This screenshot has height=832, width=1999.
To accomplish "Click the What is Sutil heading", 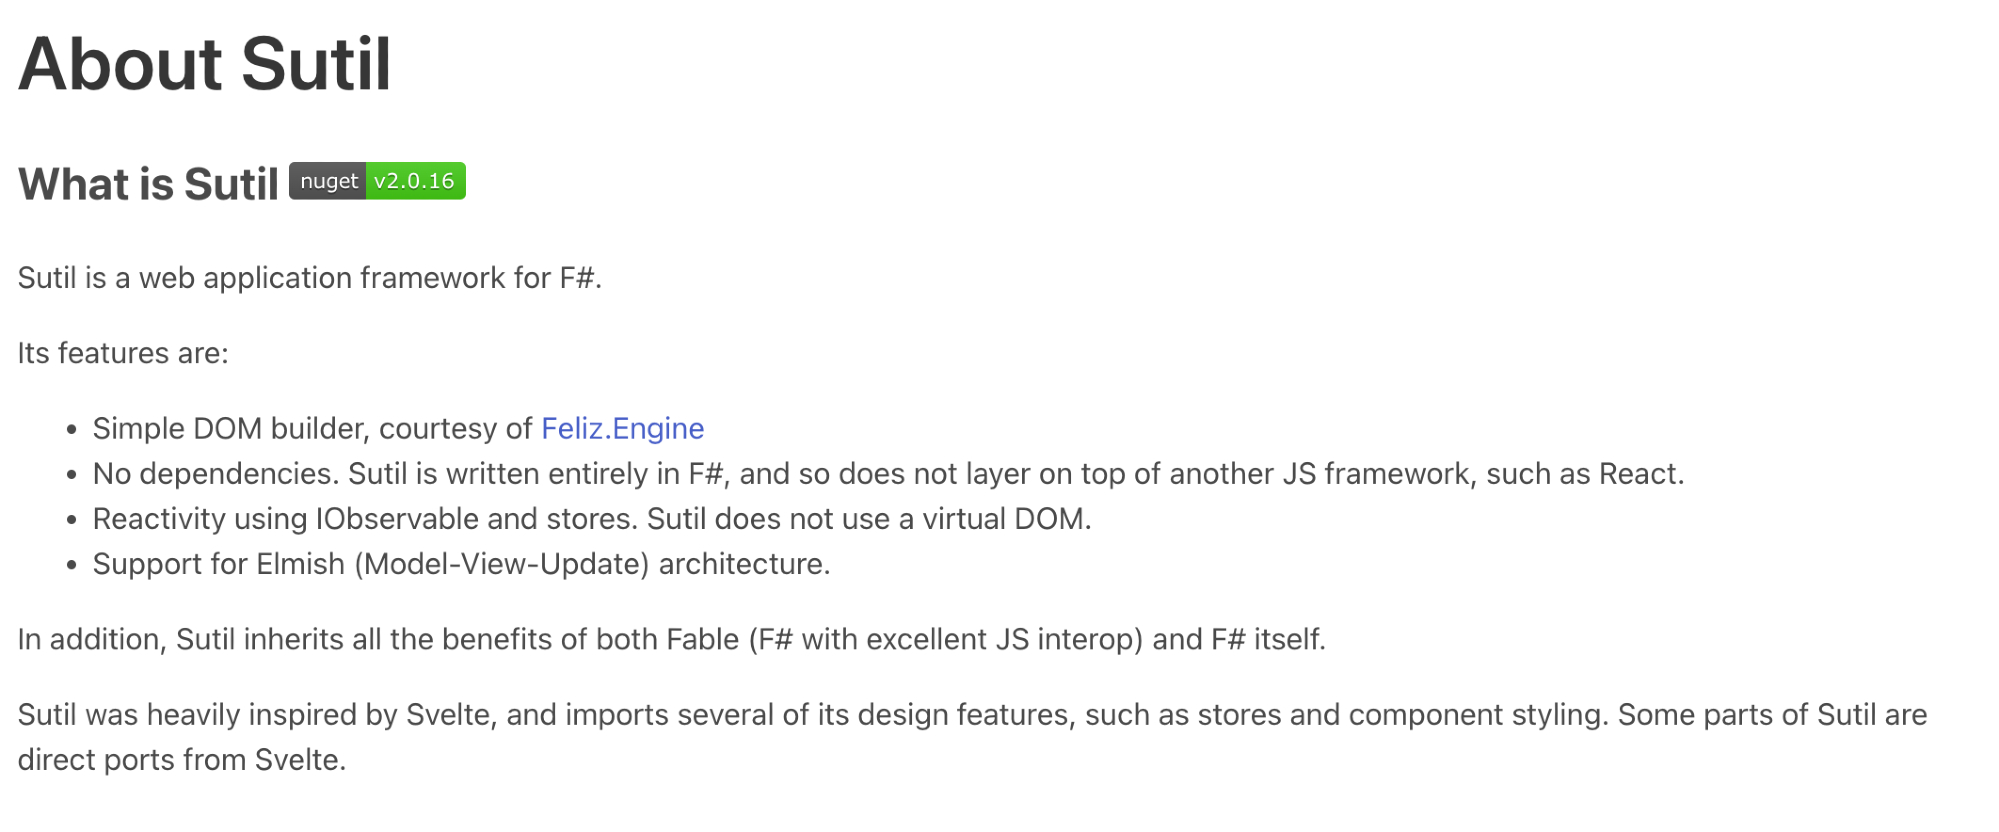I will pyautogui.click(x=148, y=184).
